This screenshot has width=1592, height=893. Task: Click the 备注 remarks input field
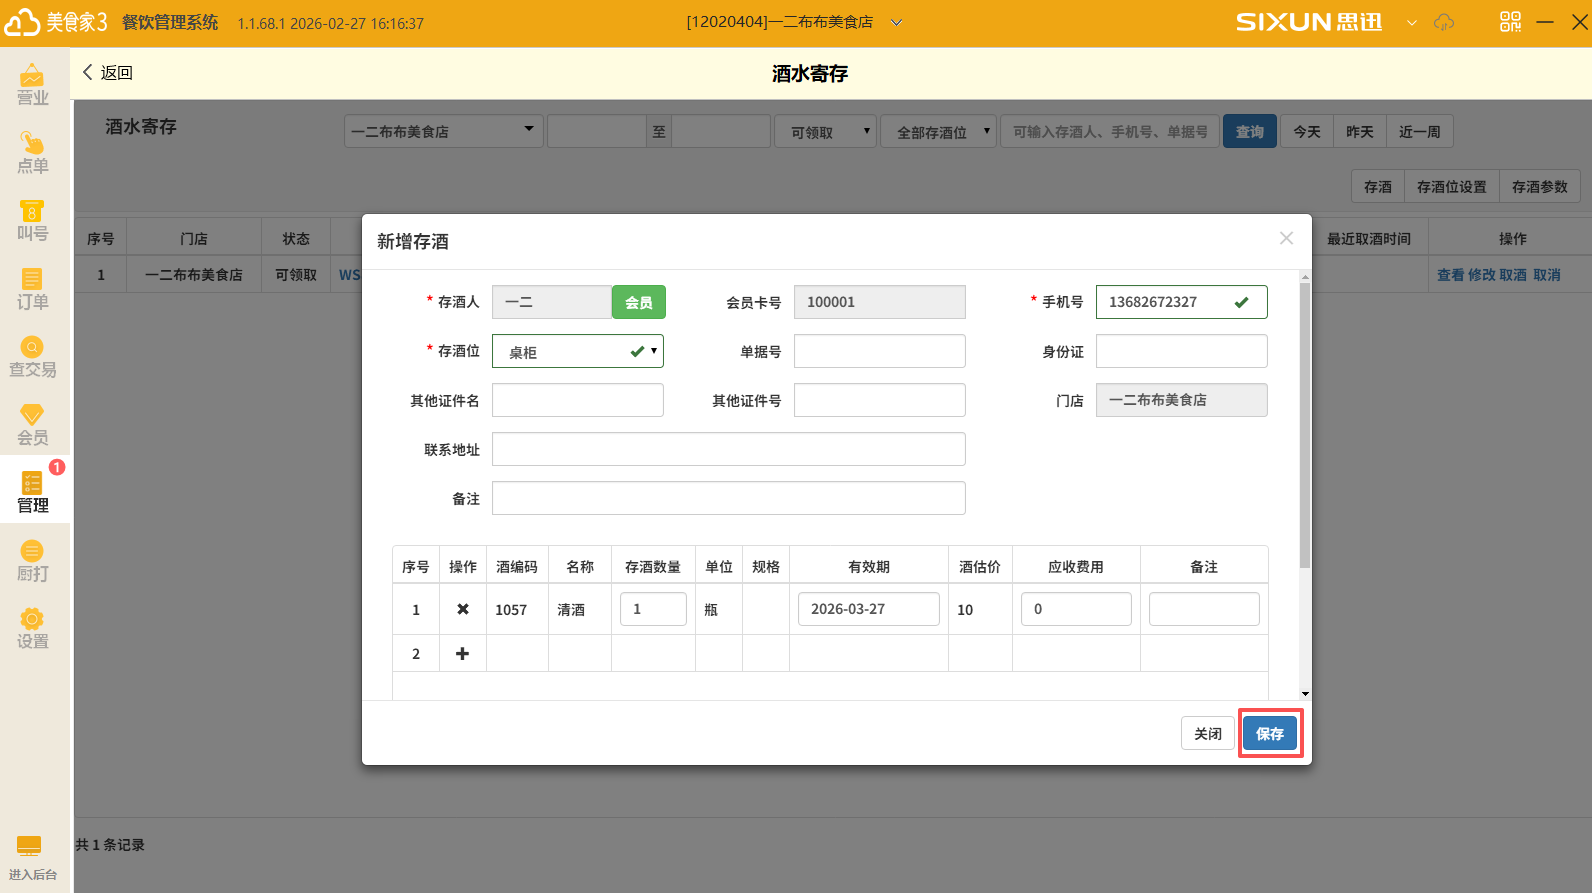pyautogui.click(x=728, y=498)
